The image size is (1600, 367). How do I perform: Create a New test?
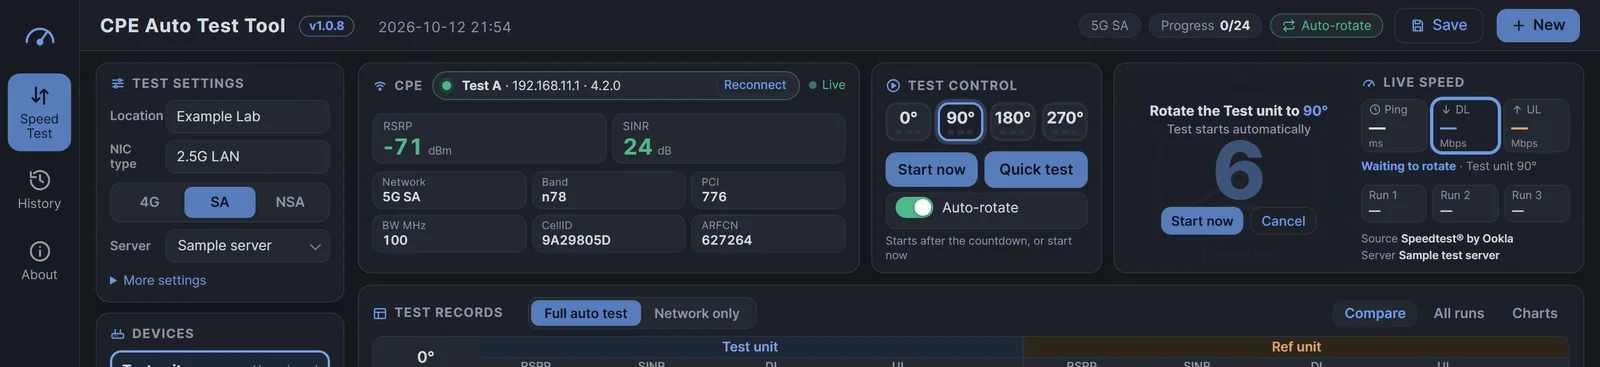point(1538,26)
